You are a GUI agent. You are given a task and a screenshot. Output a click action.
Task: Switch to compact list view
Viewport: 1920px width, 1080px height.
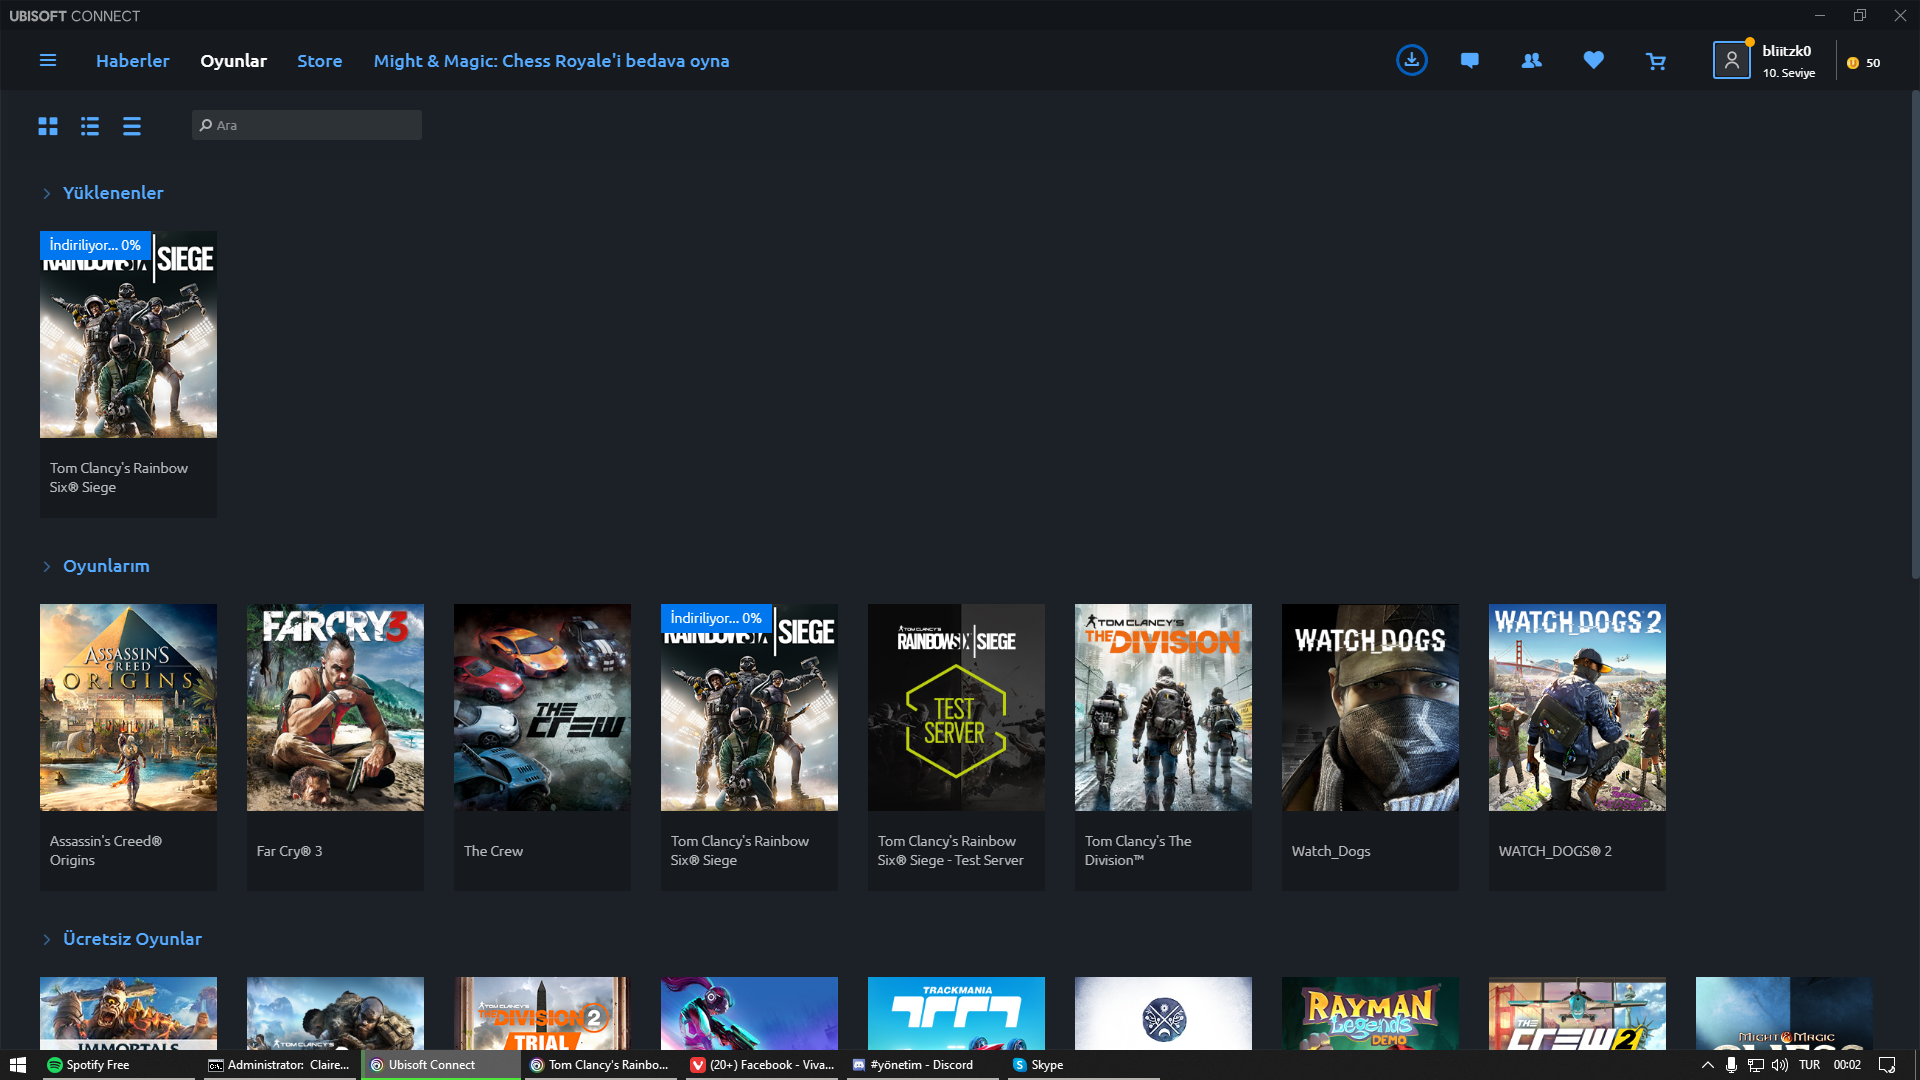pyautogui.click(x=132, y=126)
